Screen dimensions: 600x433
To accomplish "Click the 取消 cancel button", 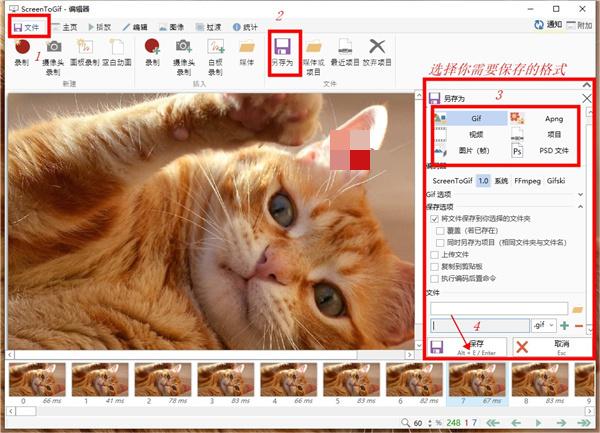I will tap(552, 347).
